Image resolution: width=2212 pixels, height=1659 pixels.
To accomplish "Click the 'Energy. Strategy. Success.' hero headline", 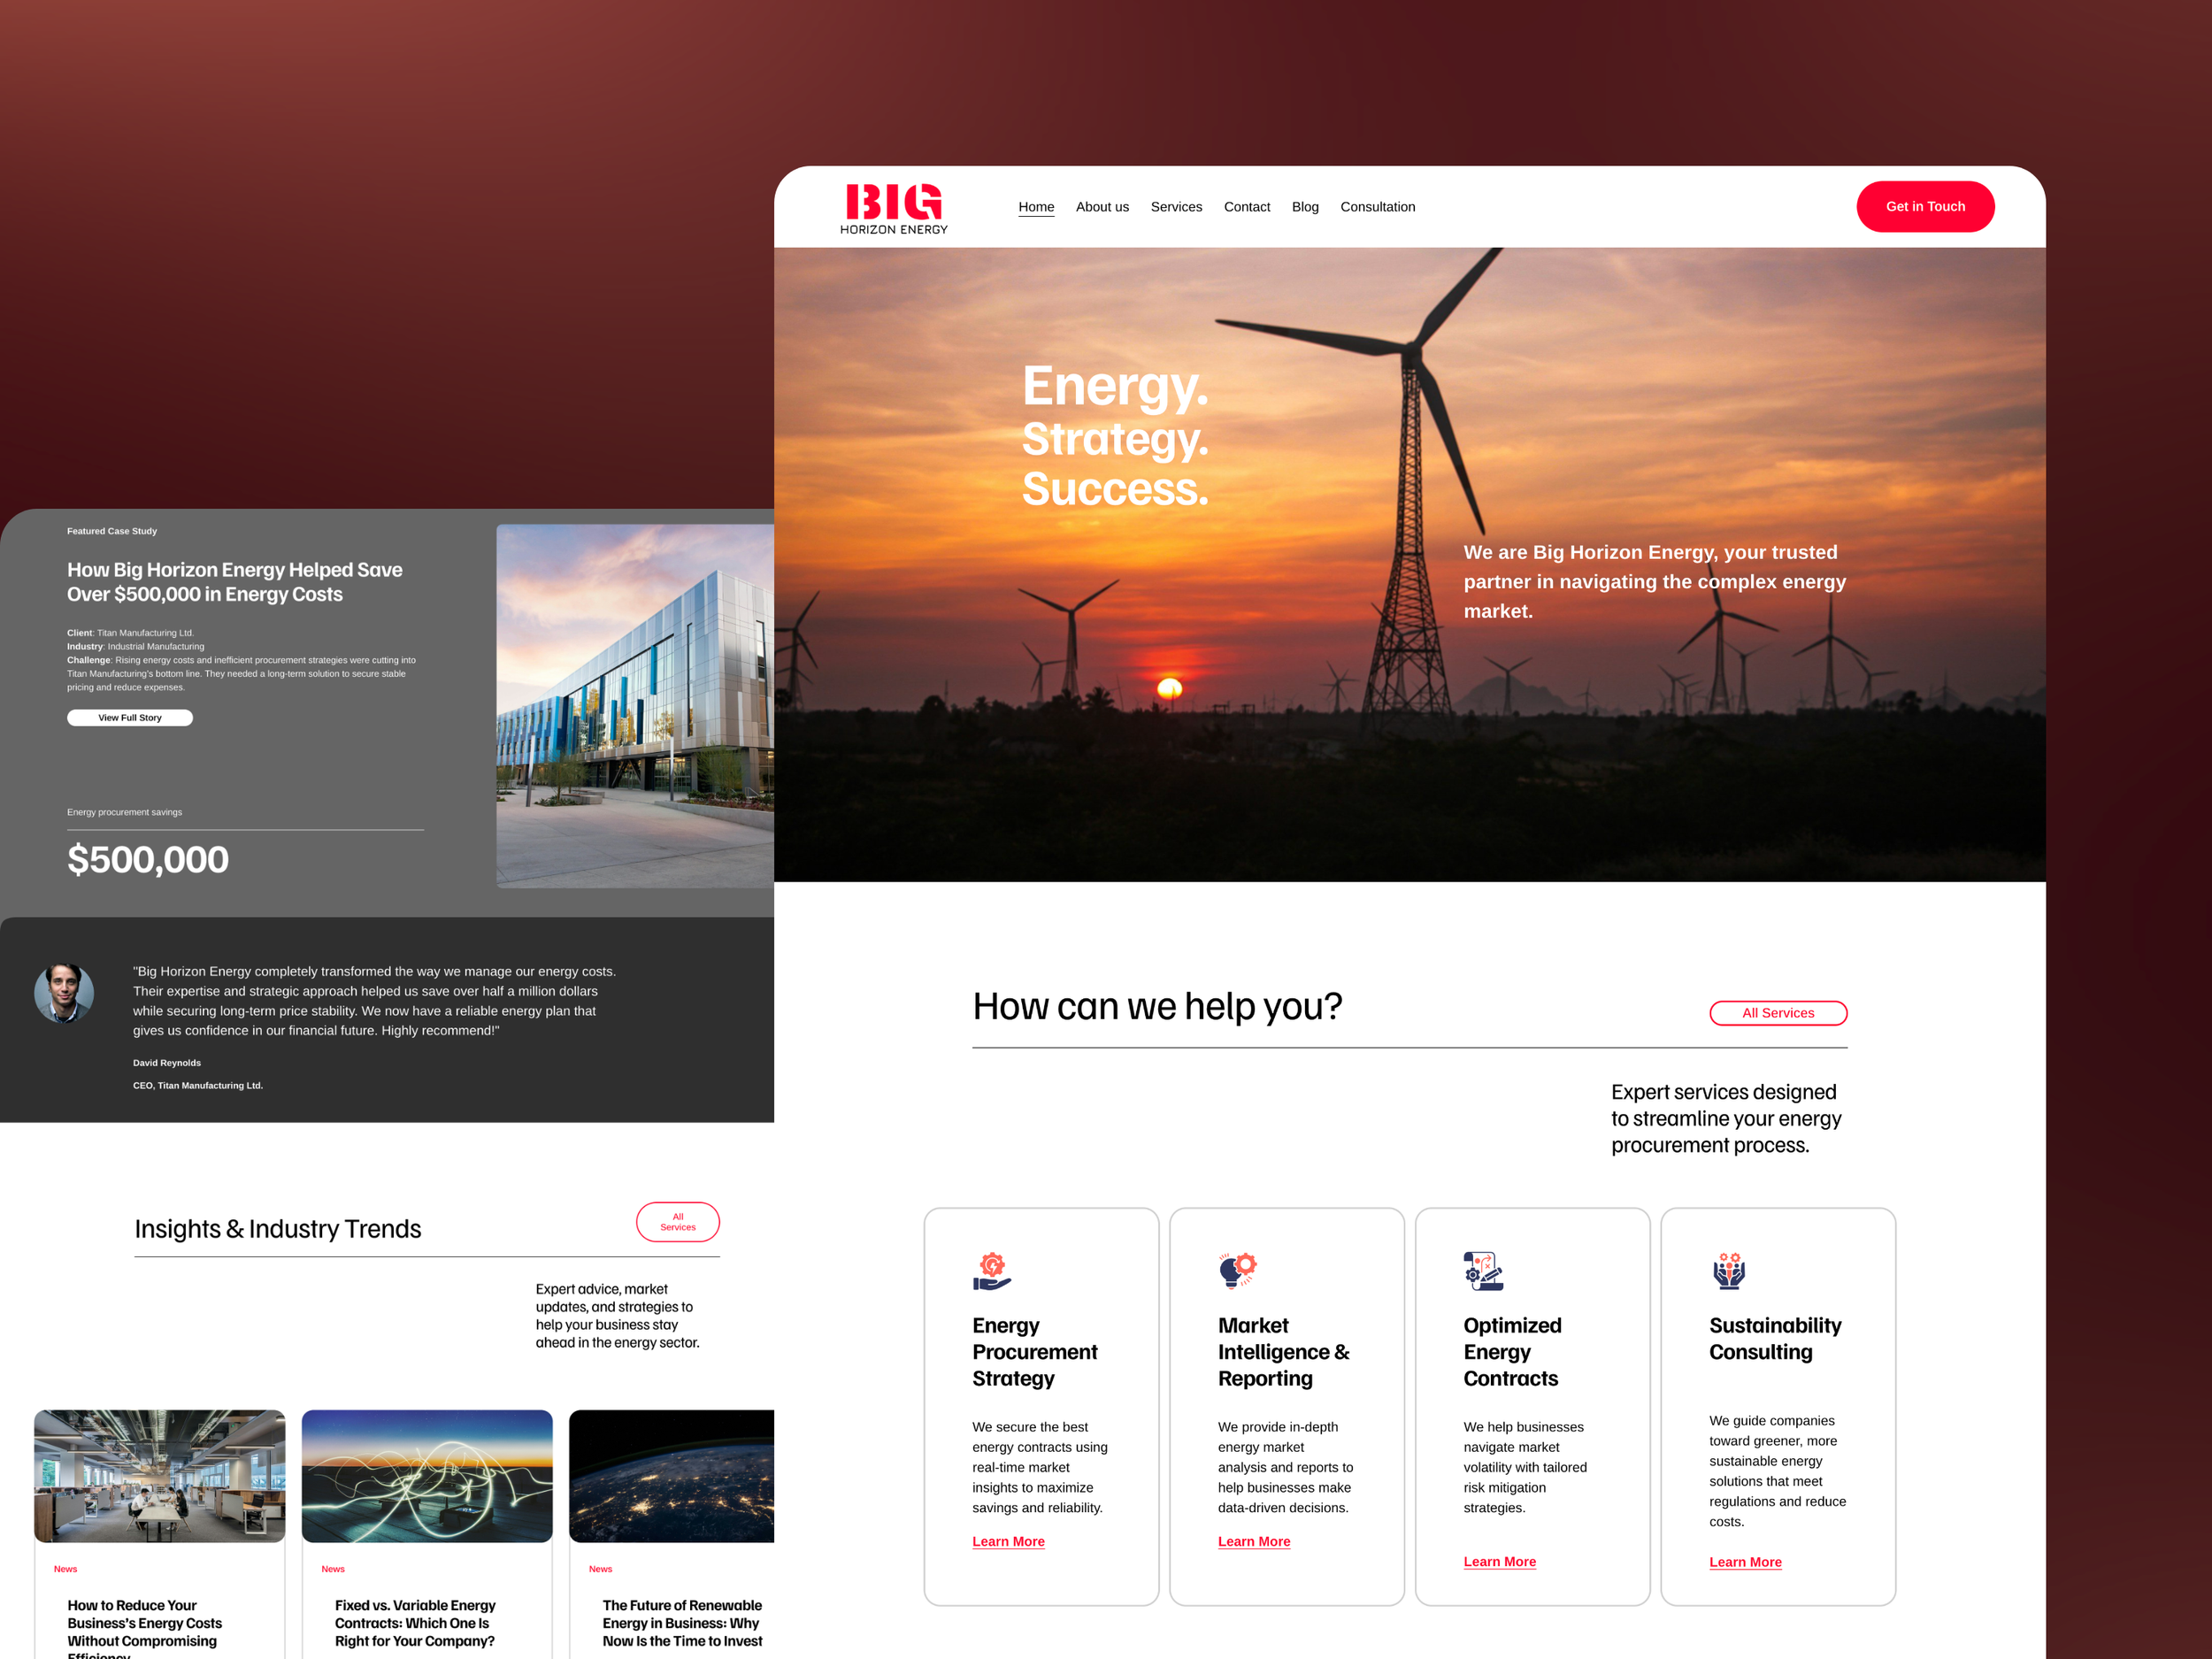I will (1115, 437).
